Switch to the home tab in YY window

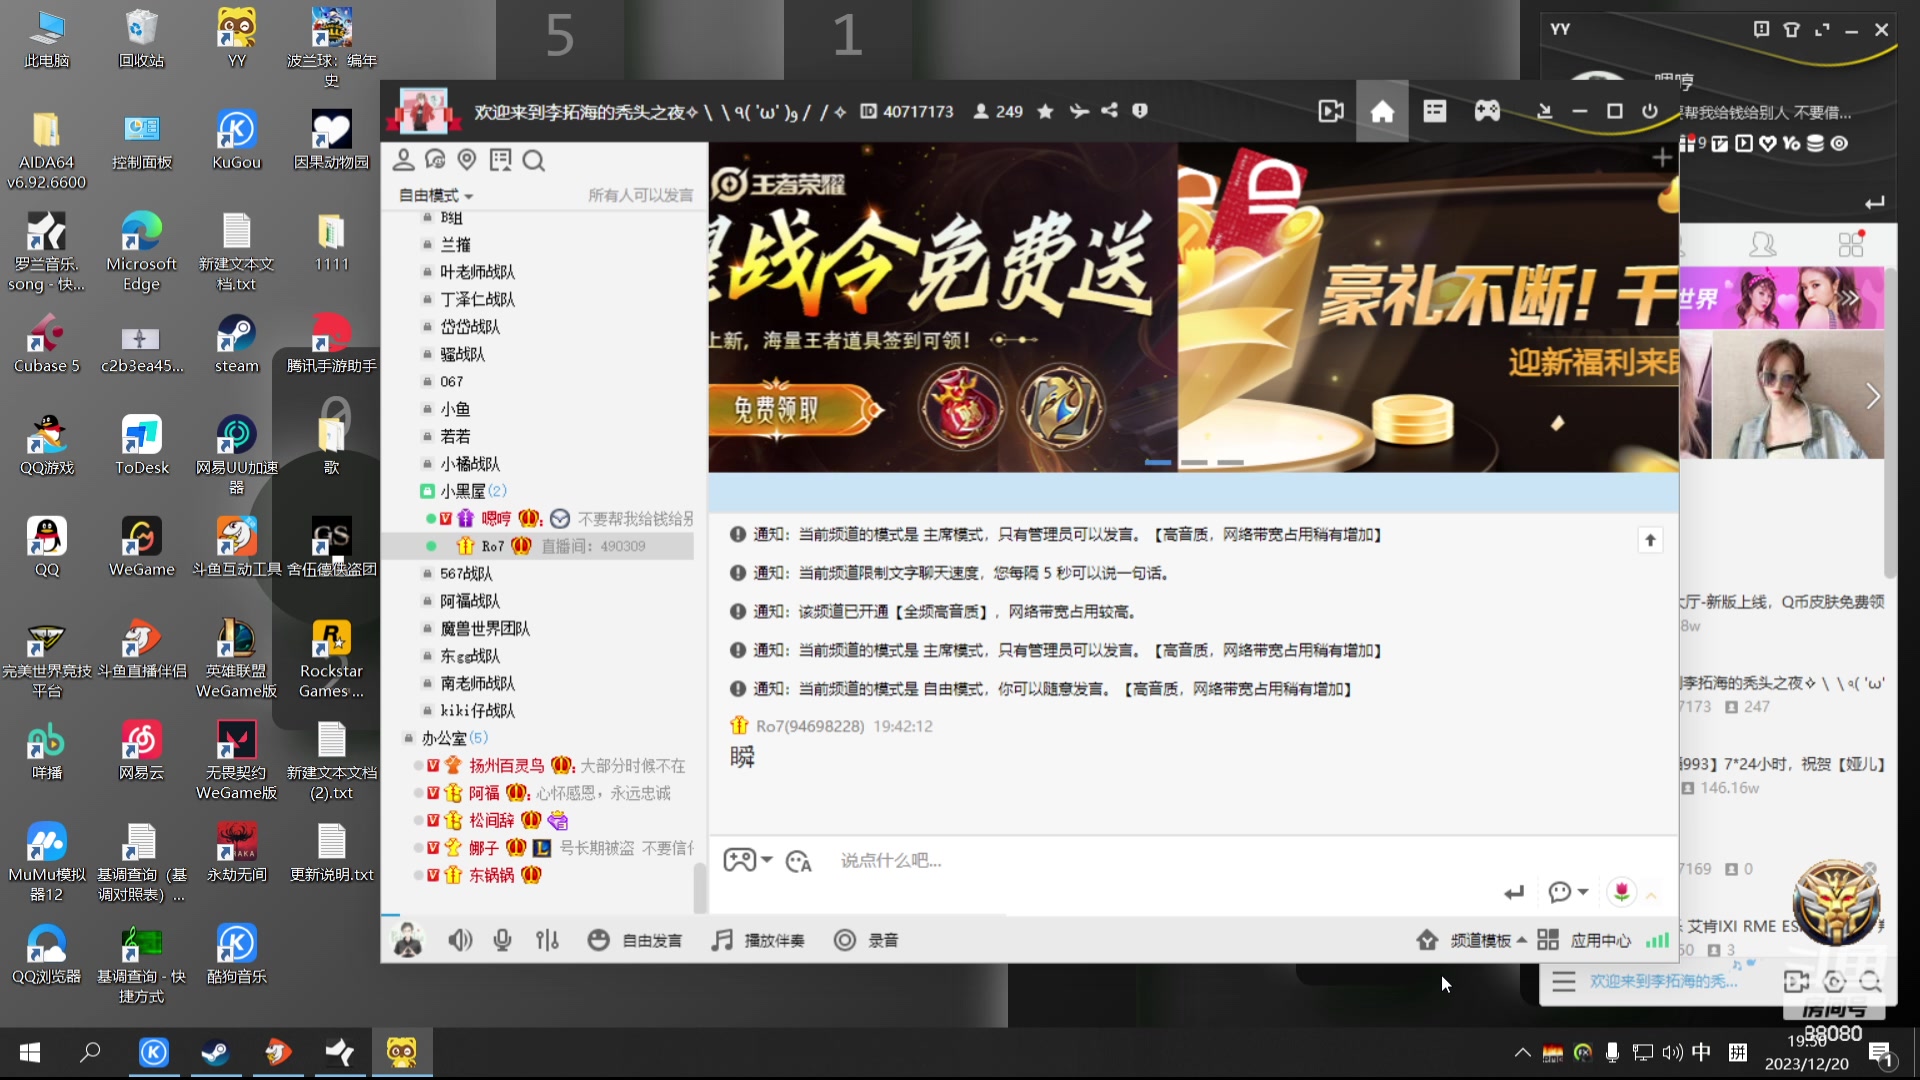pyautogui.click(x=1382, y=111)
